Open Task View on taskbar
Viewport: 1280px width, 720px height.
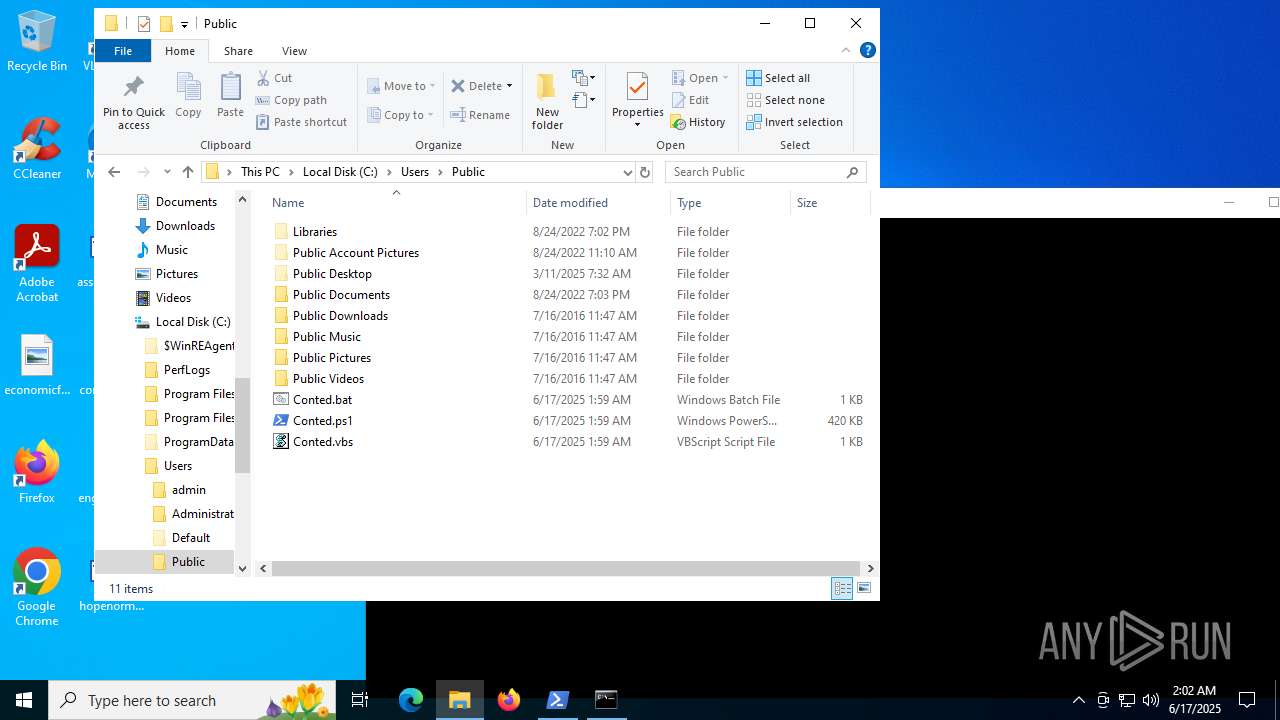click(361, 700)
